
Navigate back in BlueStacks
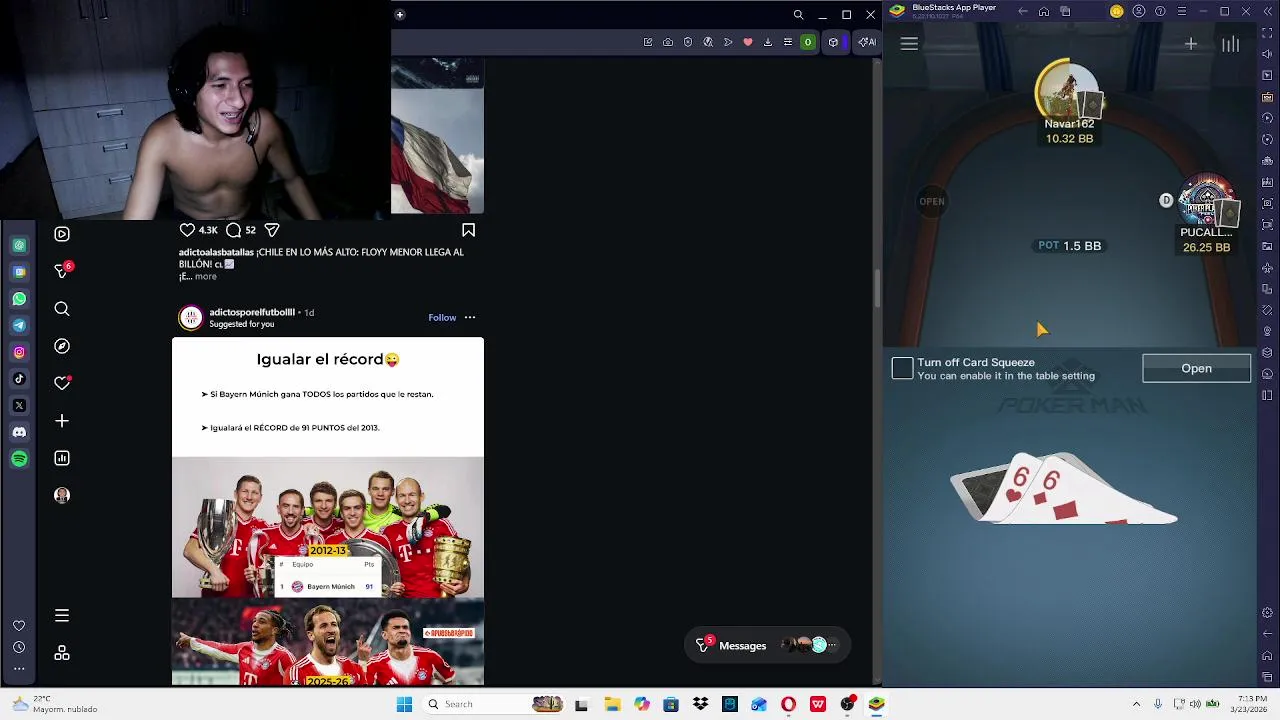(x=1023, y=11)
